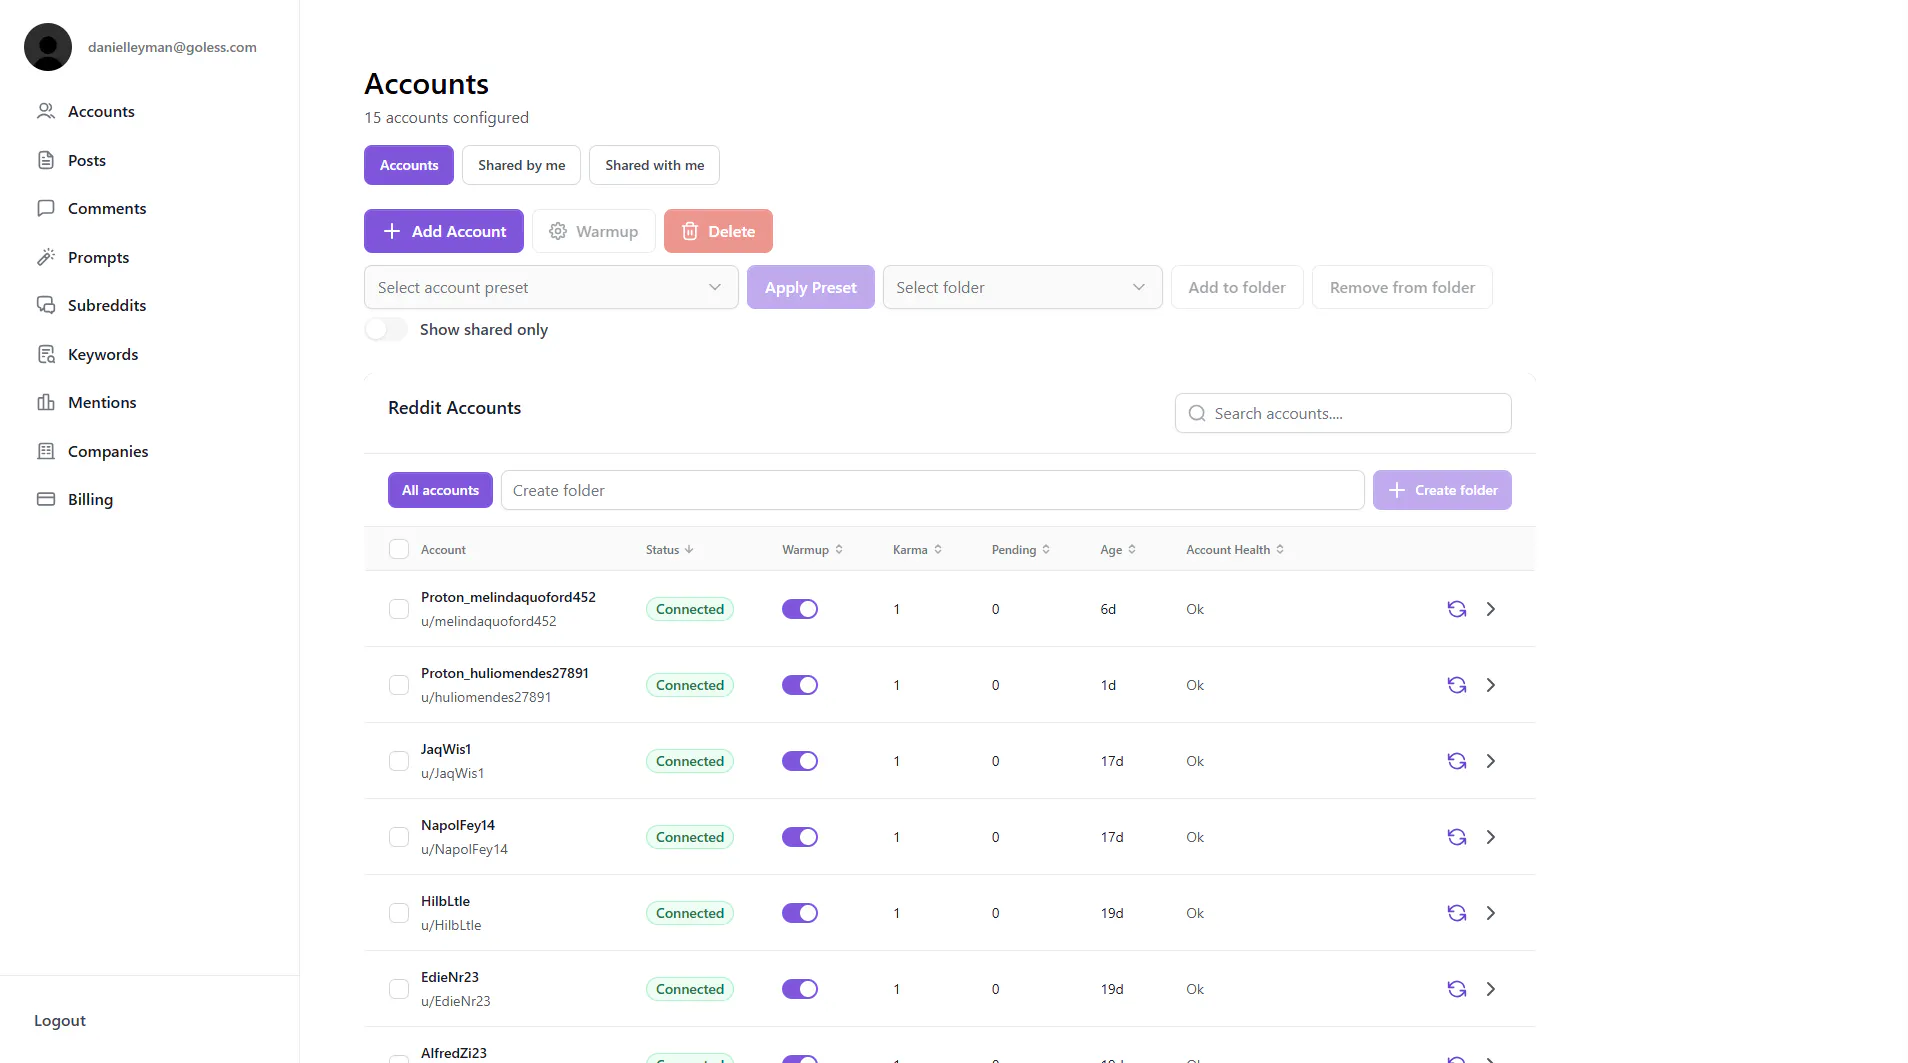Viewport: 1908px width, 1063px height.
Task: Go to Companies in sidebar
Action: (92, 451)
